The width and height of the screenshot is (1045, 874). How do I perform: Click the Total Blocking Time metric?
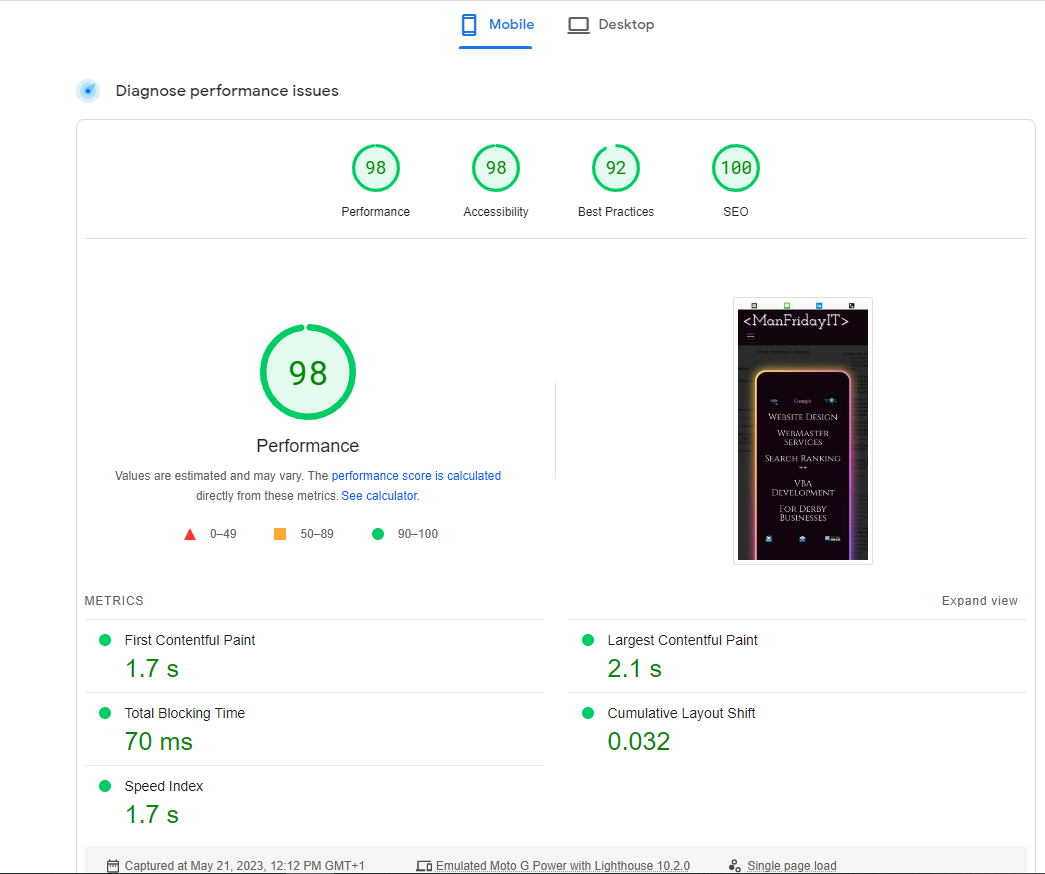pos(184,713)
